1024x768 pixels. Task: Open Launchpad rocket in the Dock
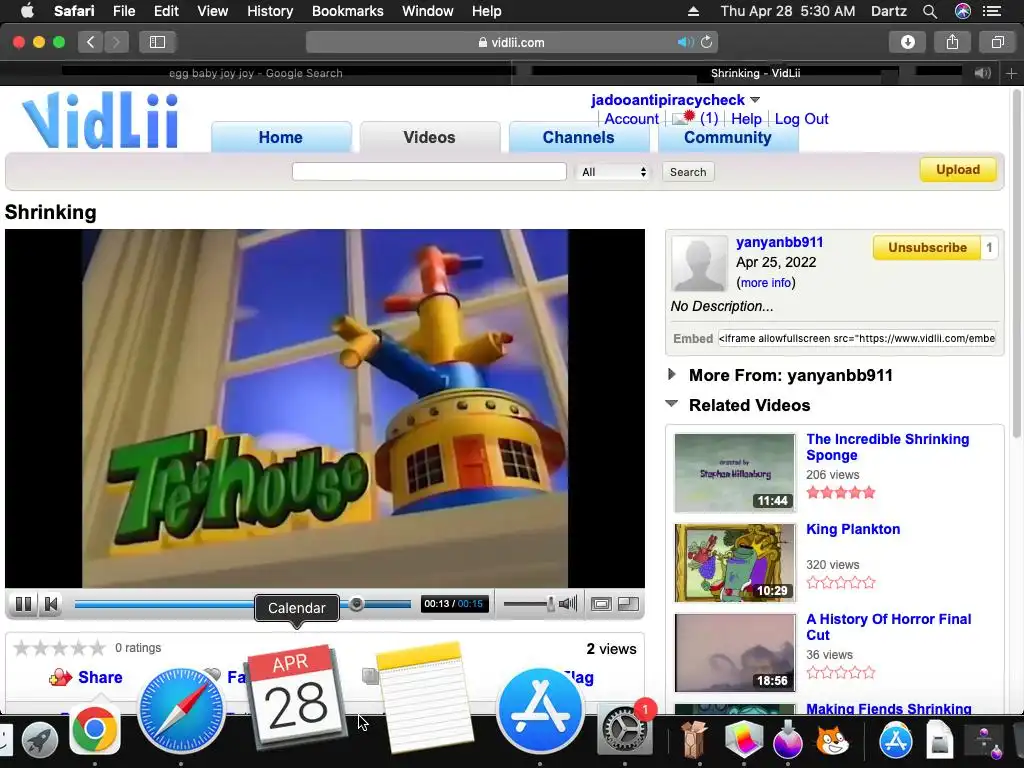click(x=40, y=741)
